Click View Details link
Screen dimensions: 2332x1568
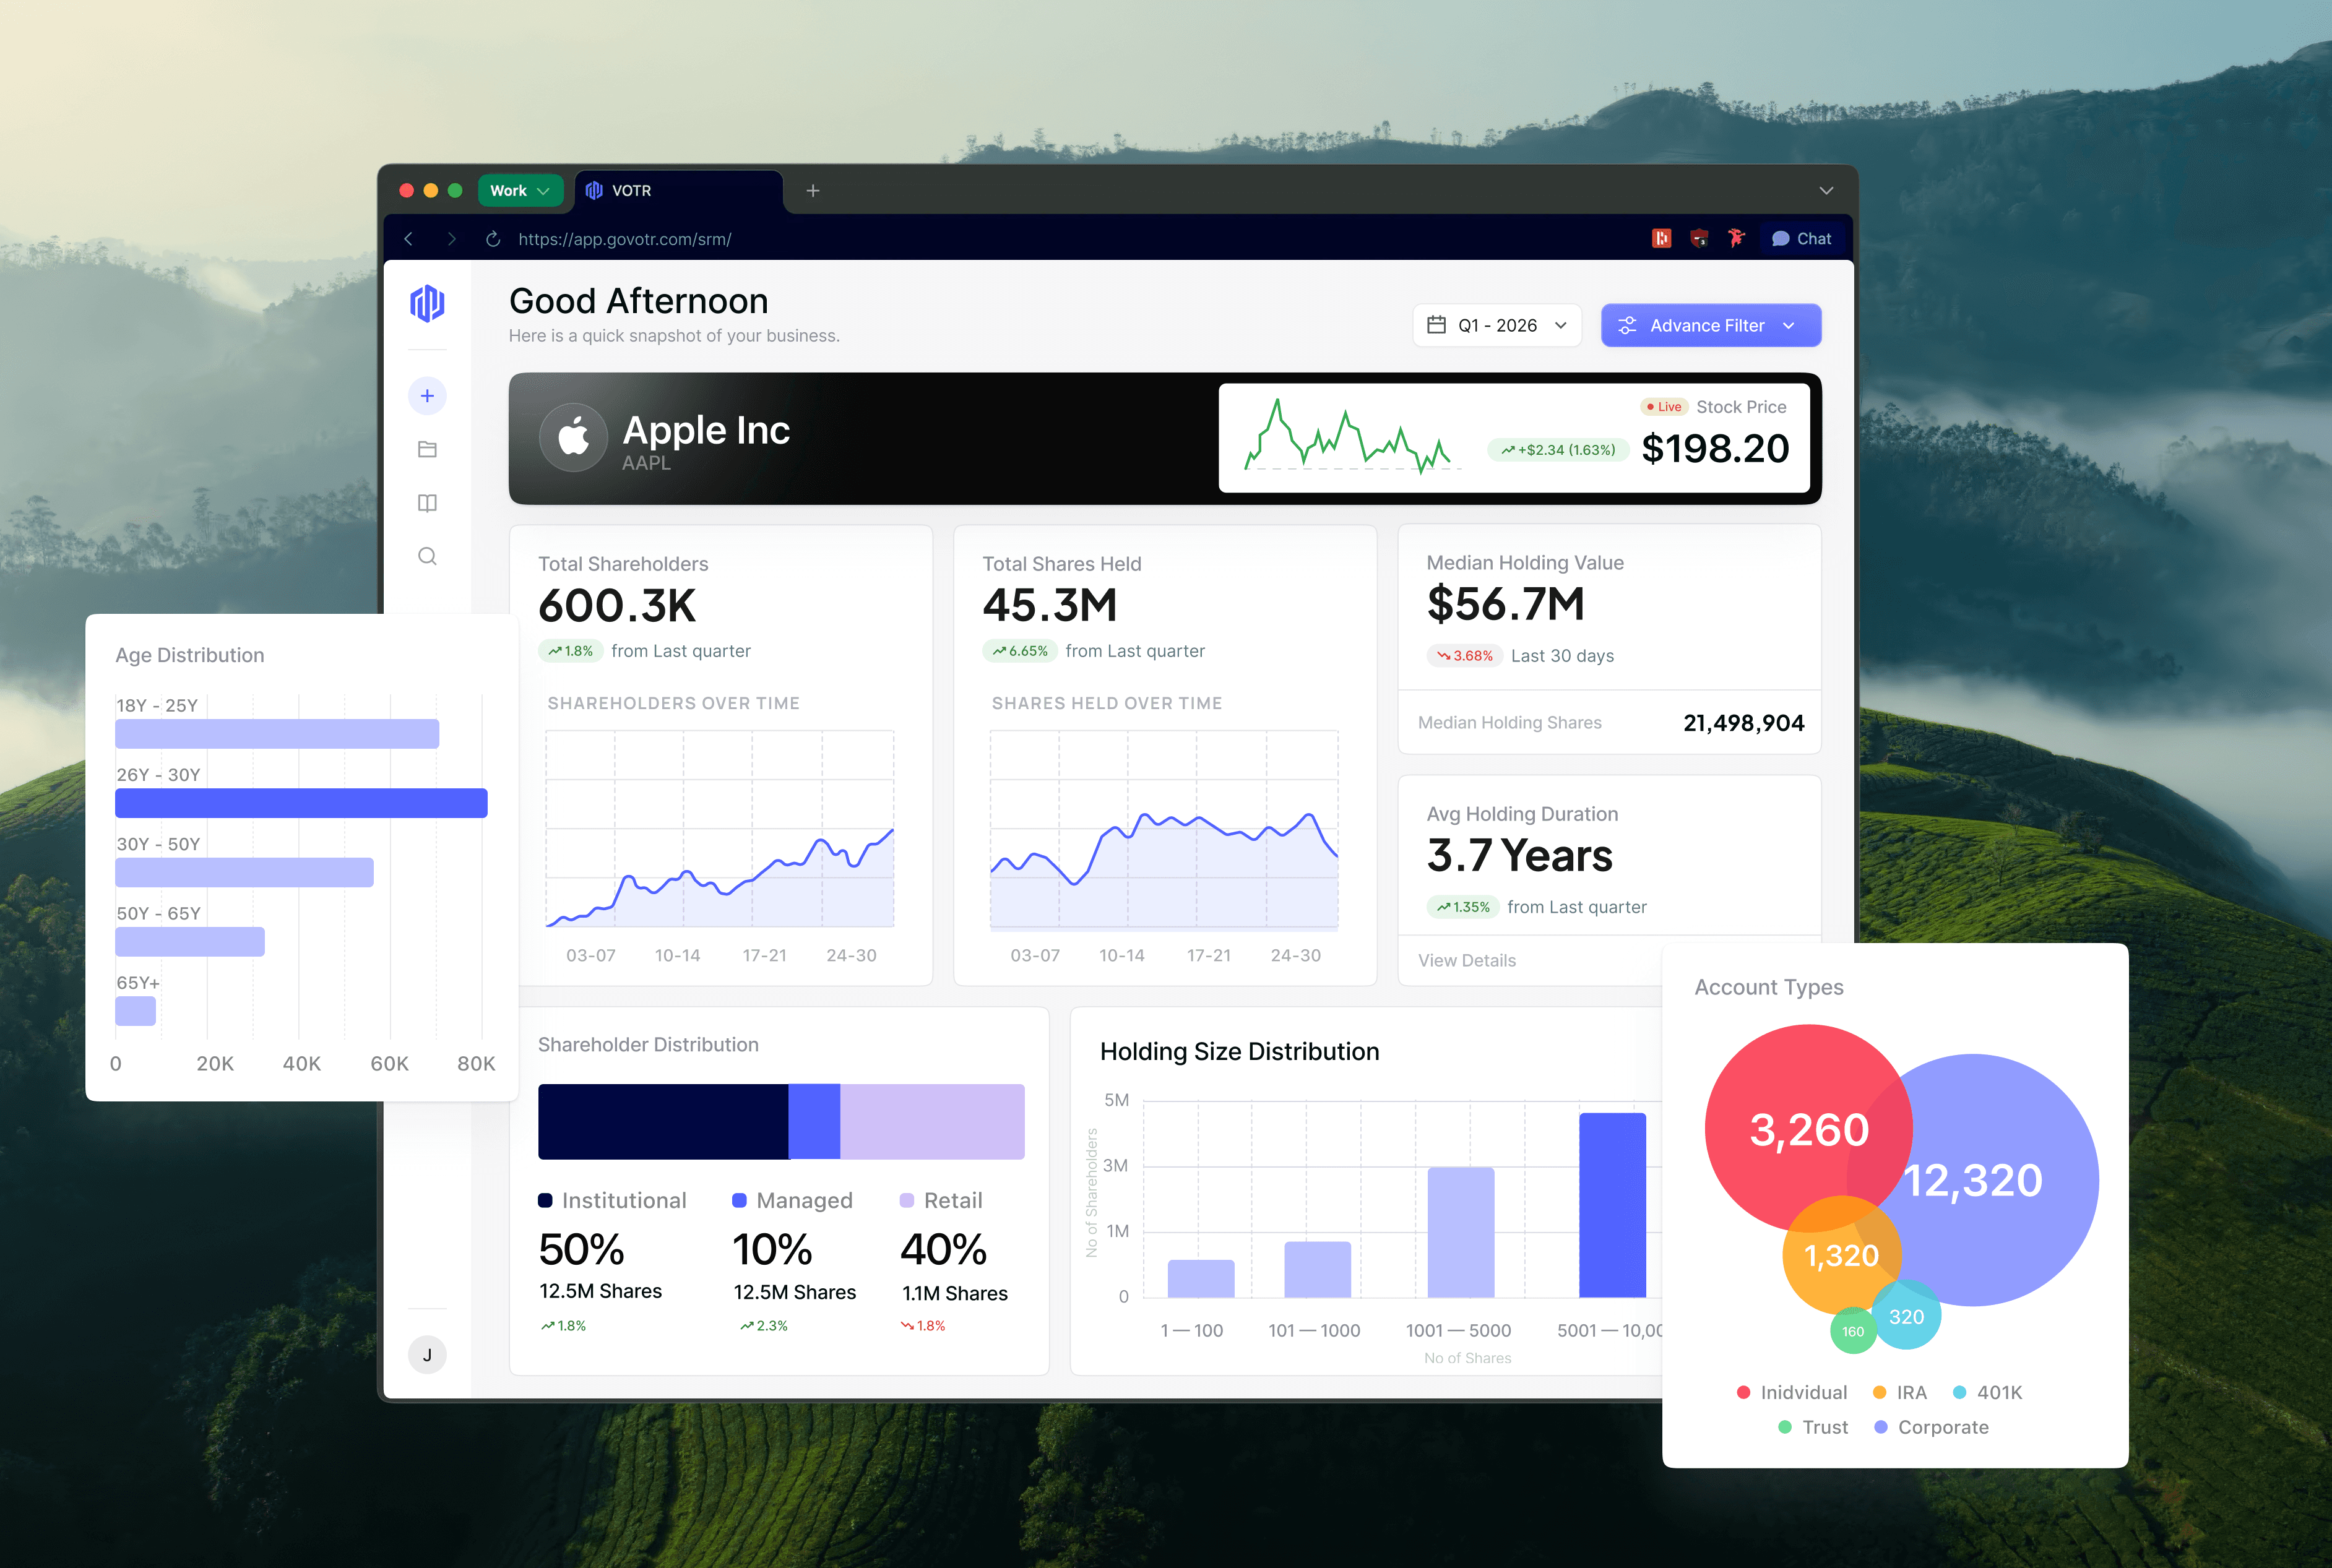1466,960
